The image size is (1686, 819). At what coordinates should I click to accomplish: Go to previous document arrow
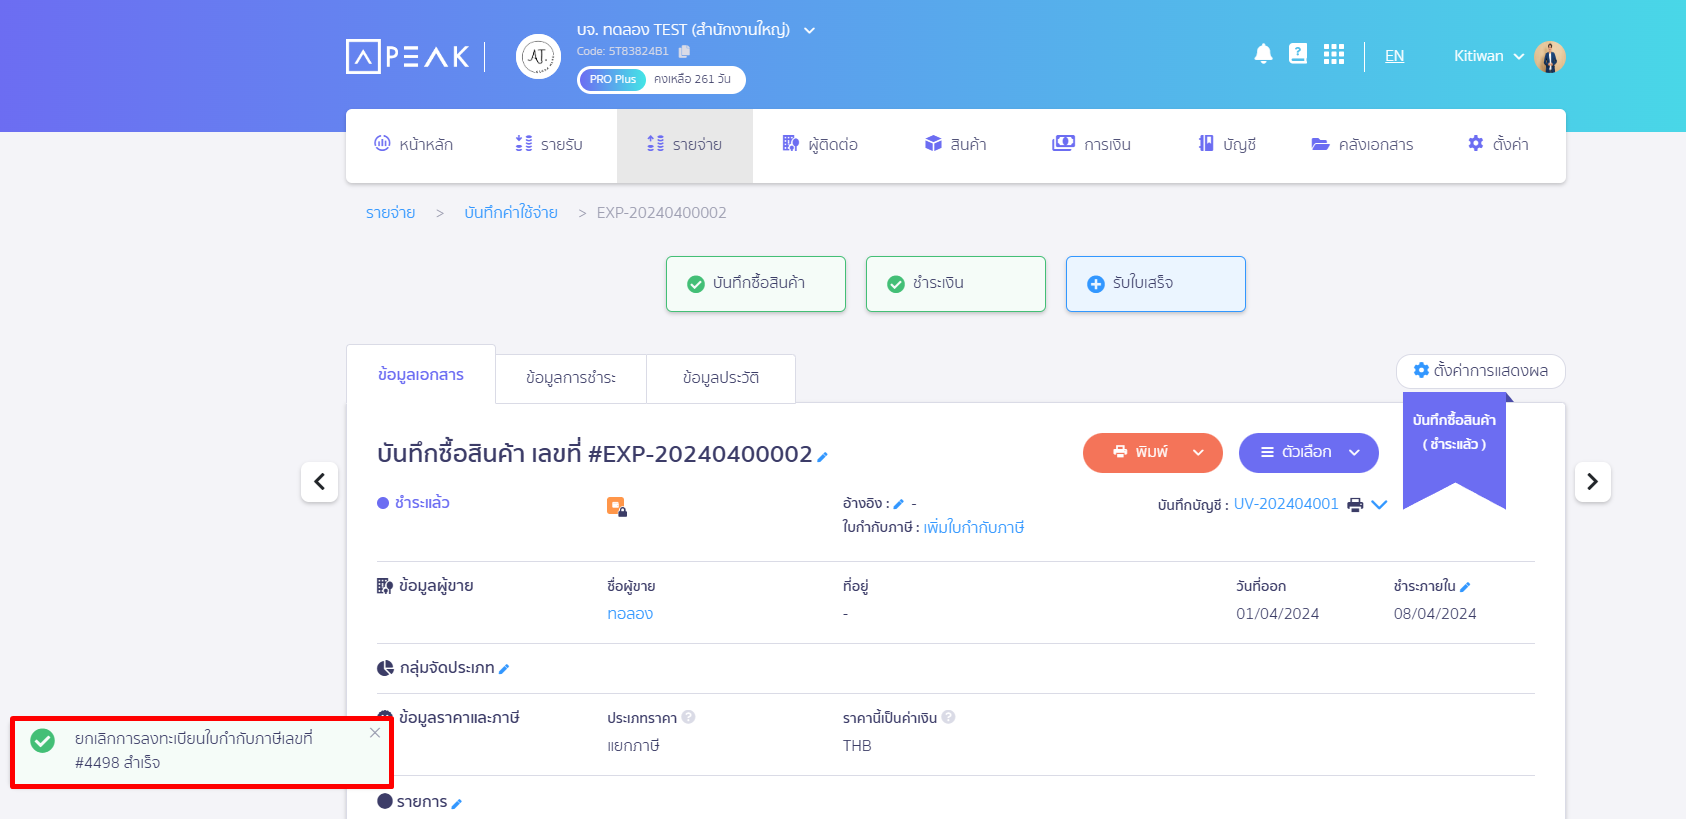pos(319,482)
